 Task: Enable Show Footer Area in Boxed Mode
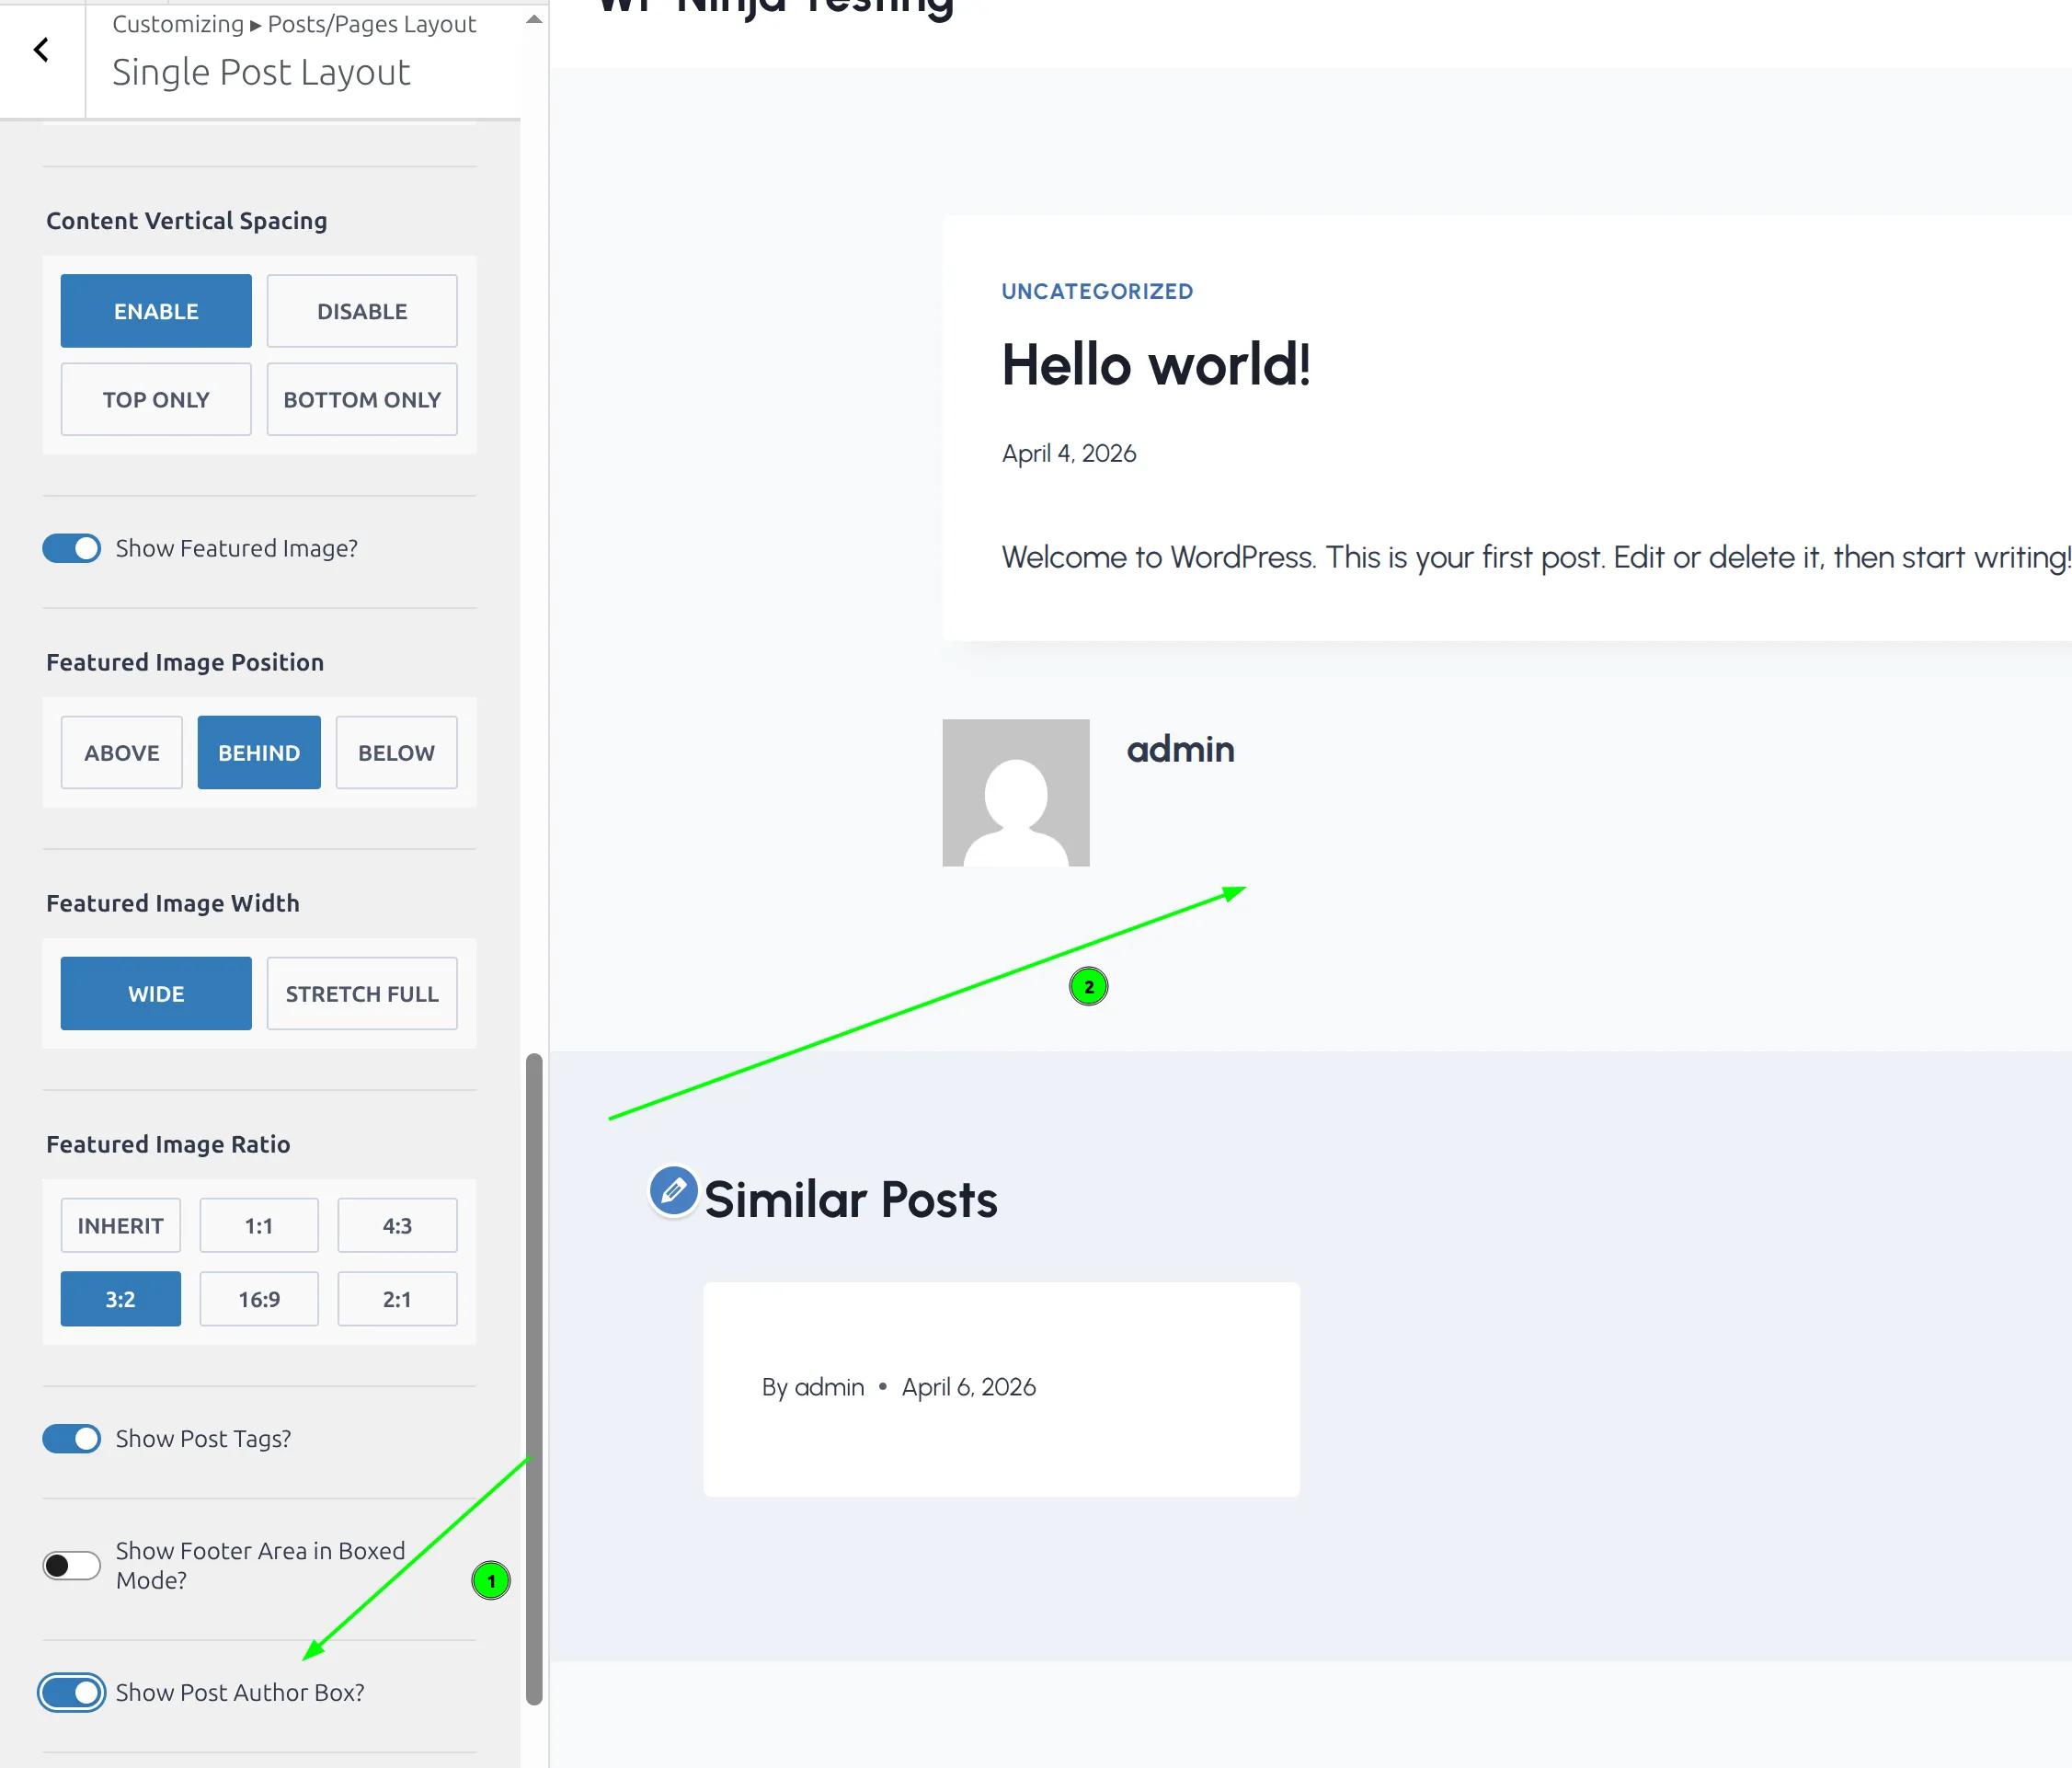72,1565
